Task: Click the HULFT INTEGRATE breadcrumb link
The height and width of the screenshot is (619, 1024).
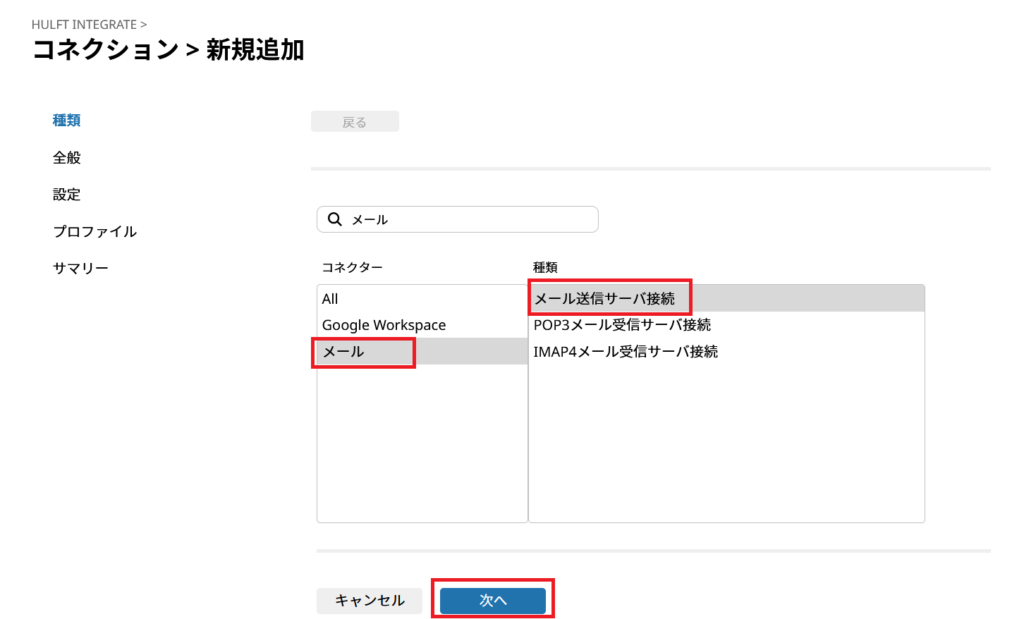Action: [84, 24]
